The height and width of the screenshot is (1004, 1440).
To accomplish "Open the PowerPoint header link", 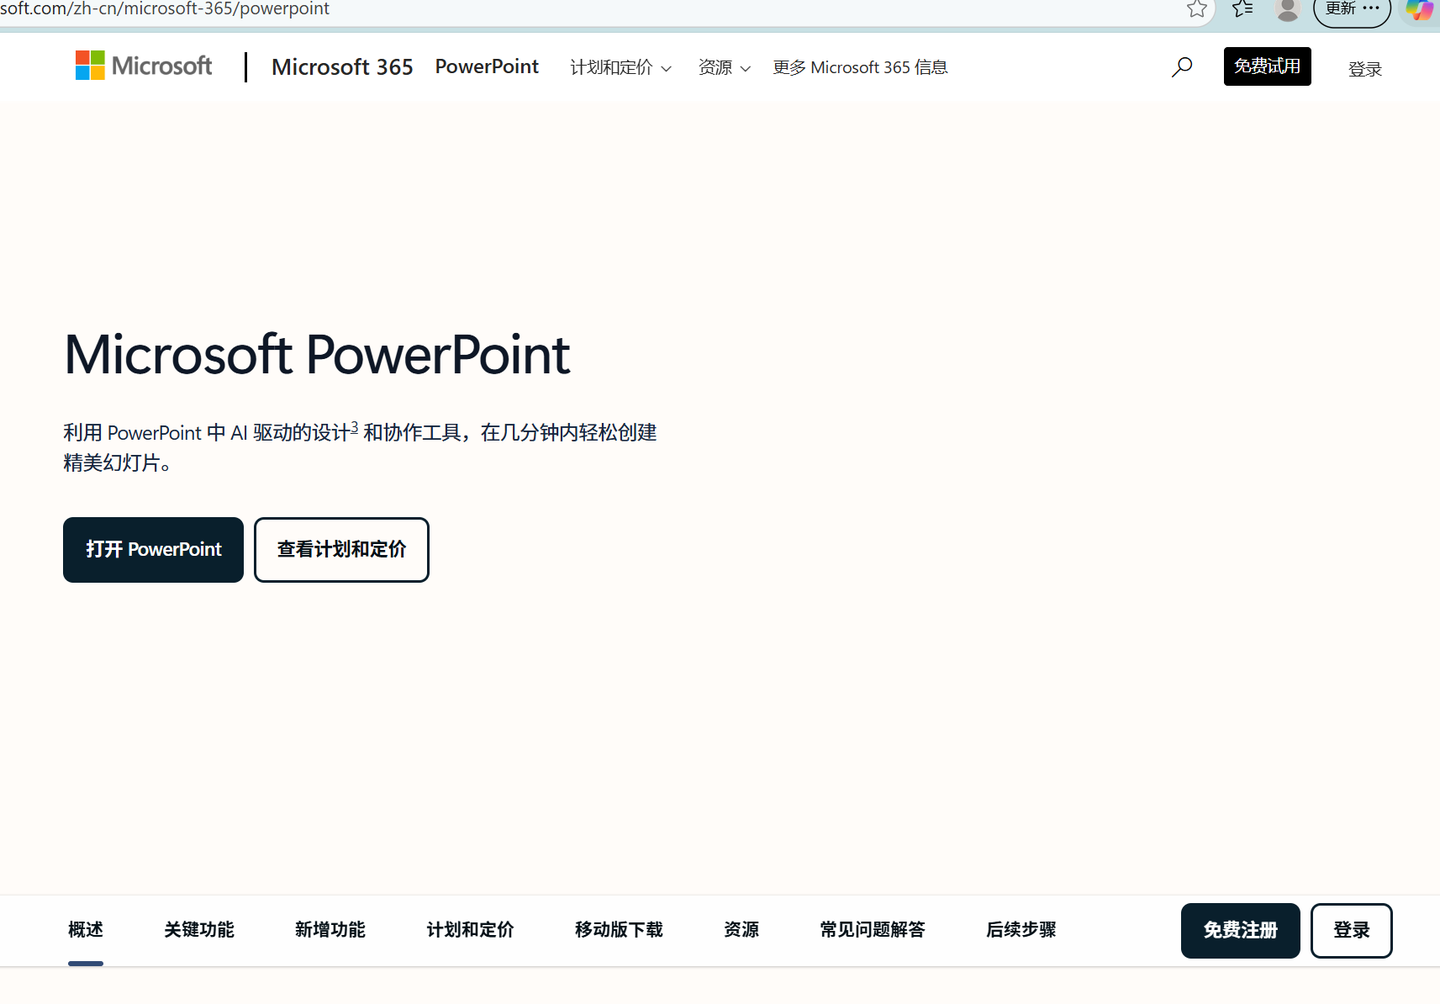I will pyautogui.click(x=487, y=66).
